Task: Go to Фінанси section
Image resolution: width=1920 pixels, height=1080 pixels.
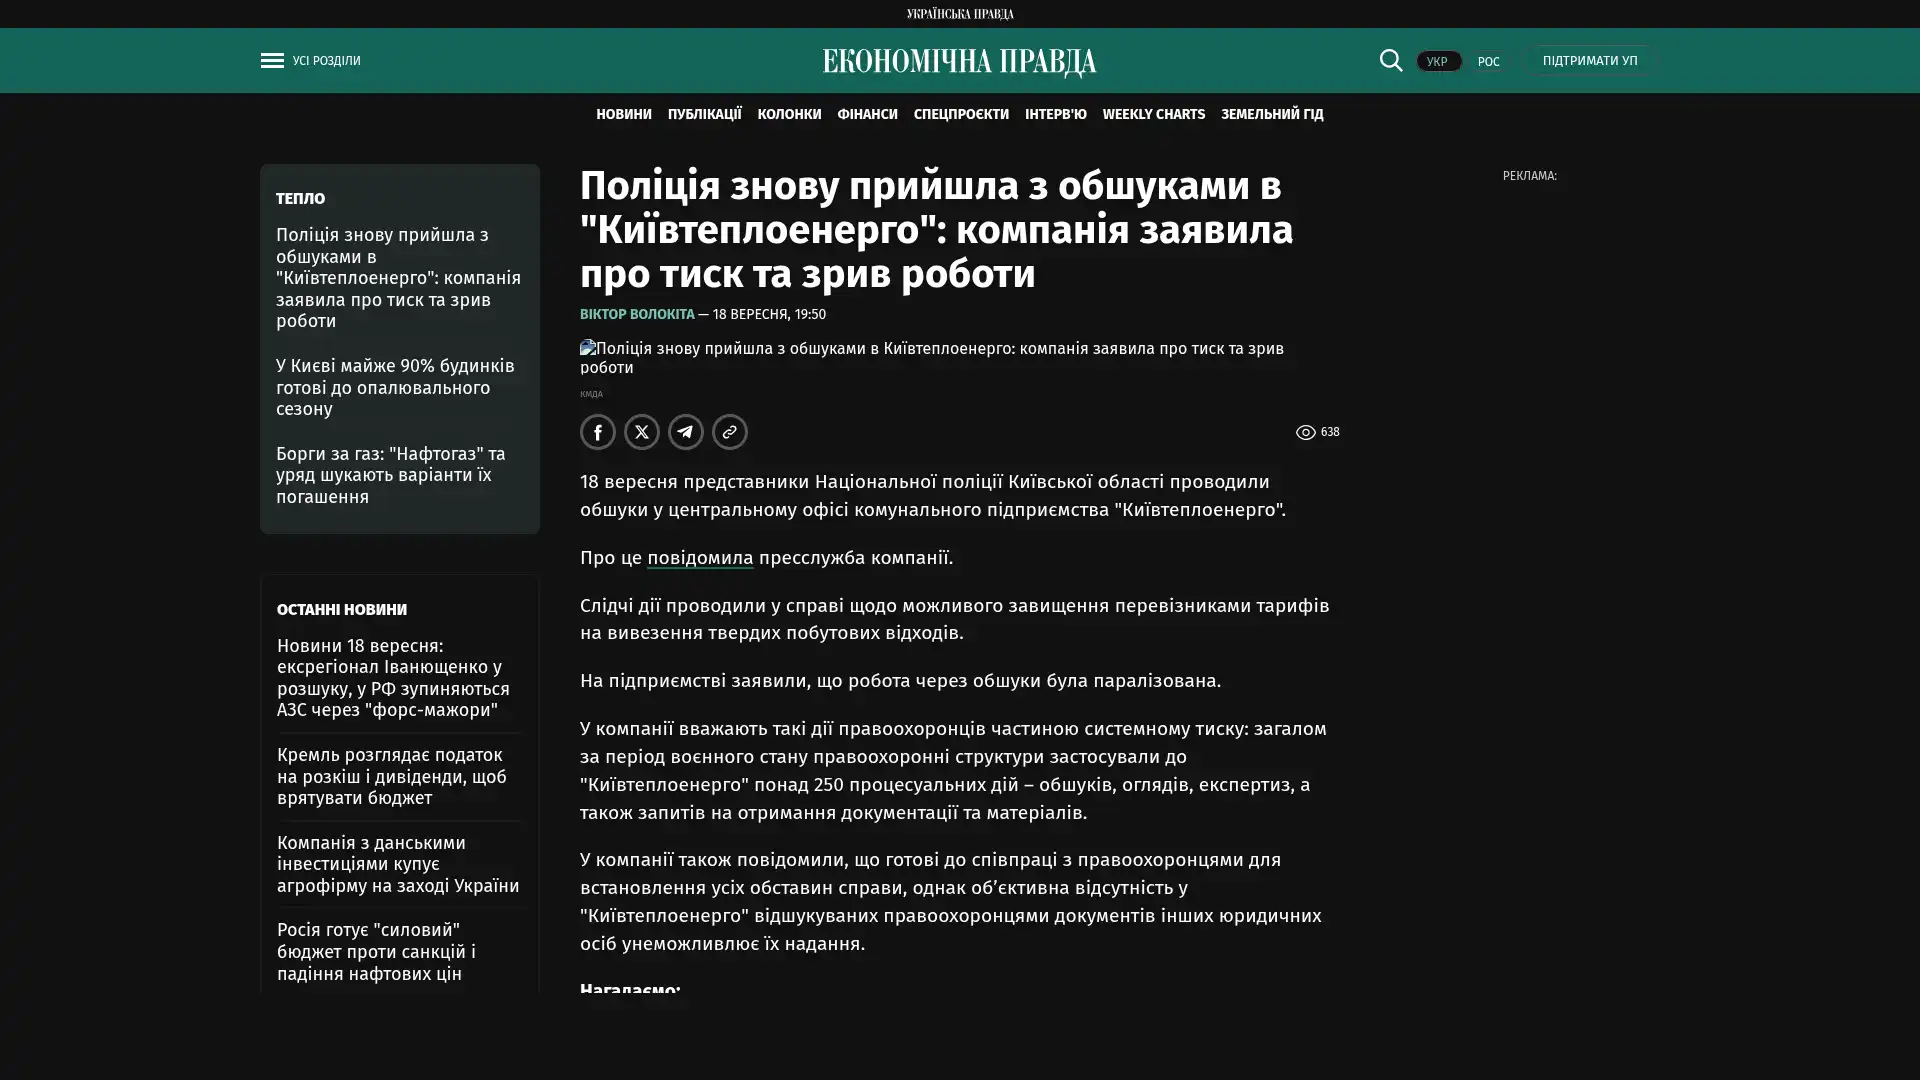Action: coord(867,114)
